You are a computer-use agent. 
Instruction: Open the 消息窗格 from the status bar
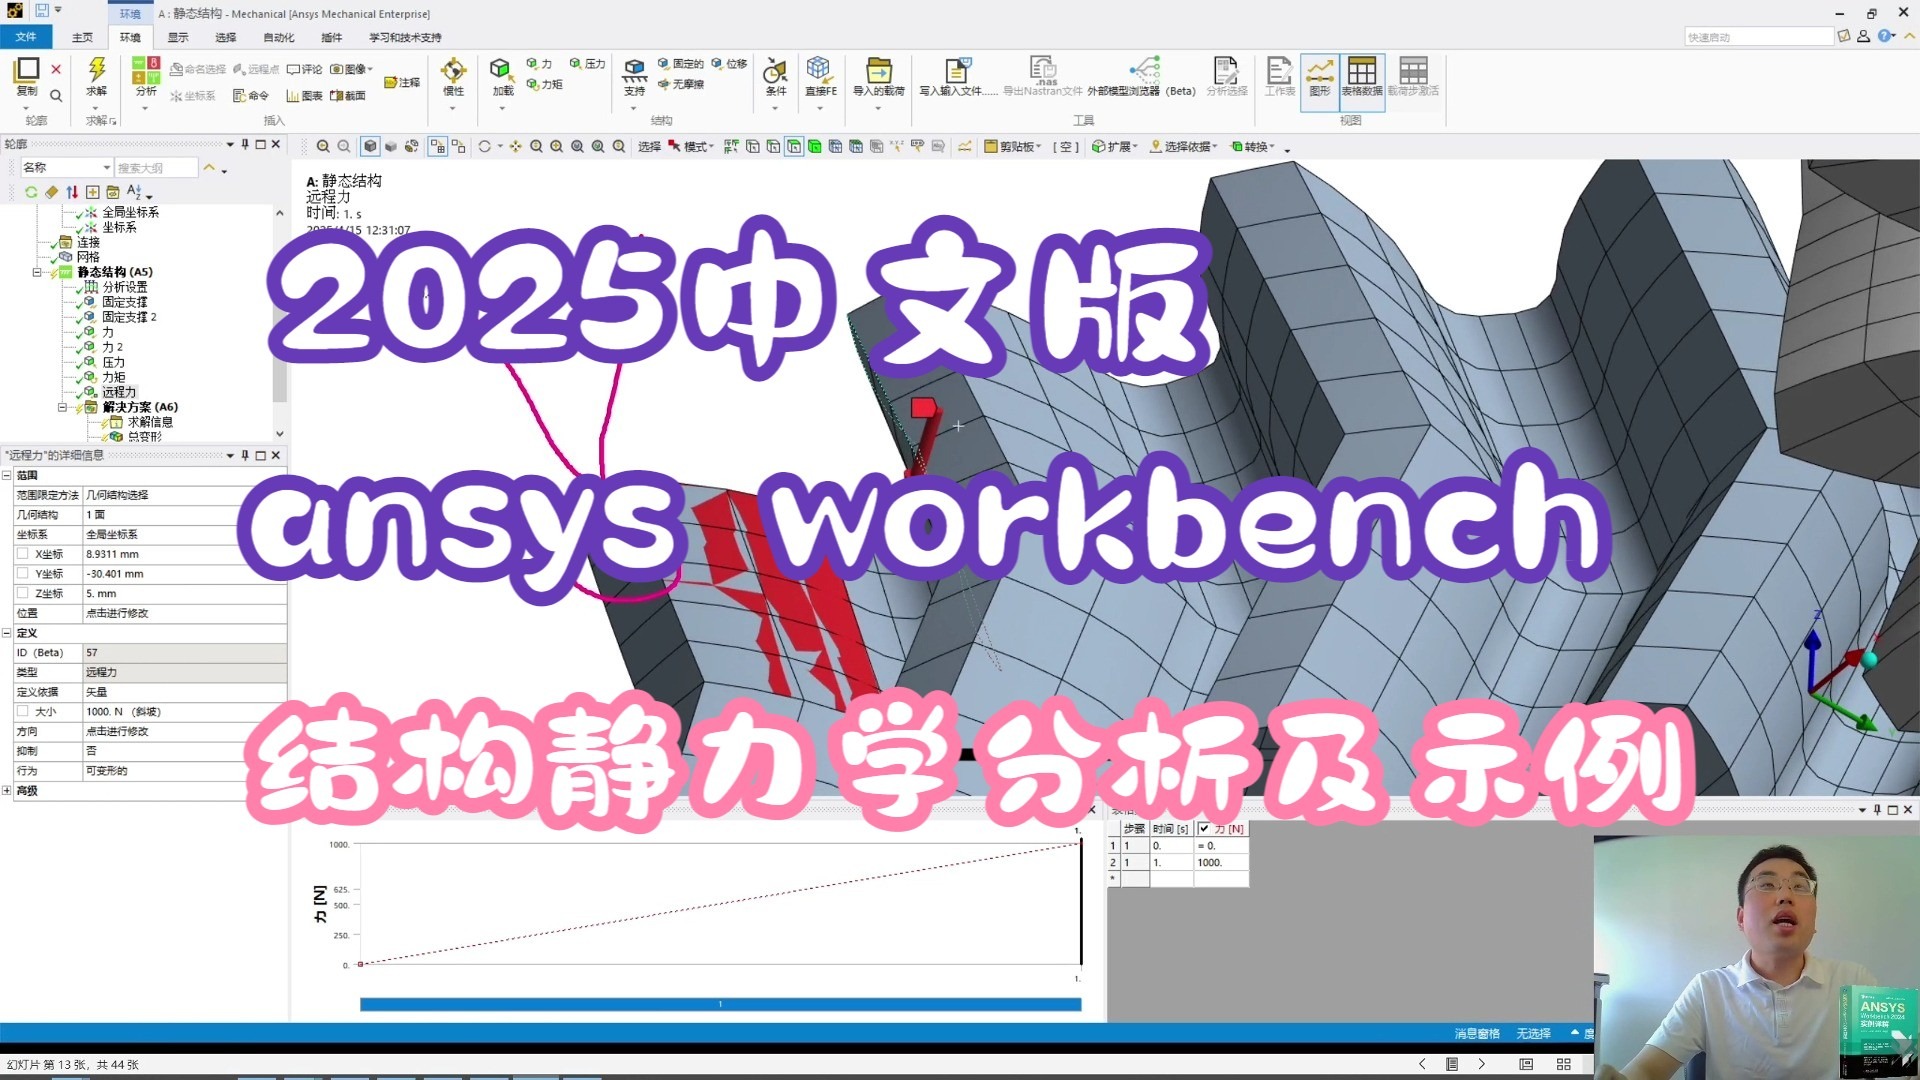pyautogui.click(x=1476, y=1032)
